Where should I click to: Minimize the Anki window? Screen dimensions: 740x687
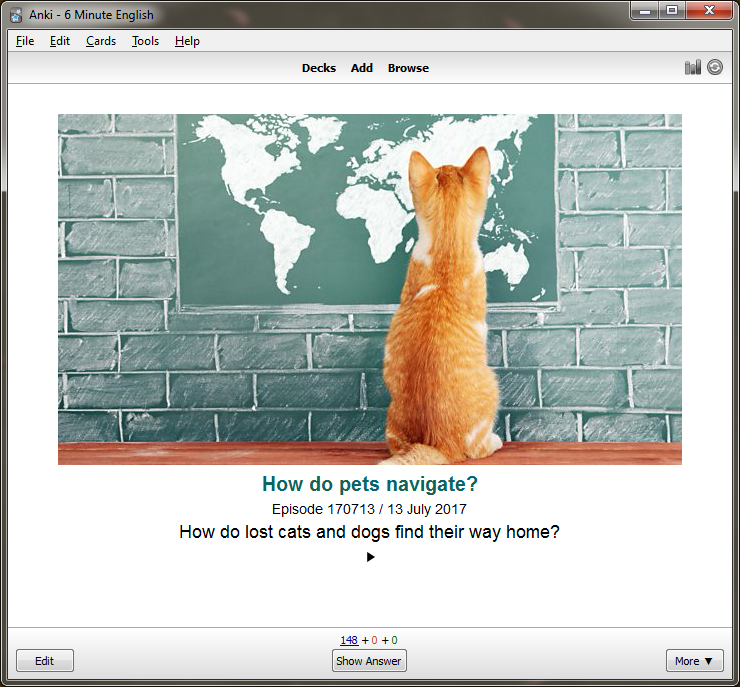click(645, 11)
